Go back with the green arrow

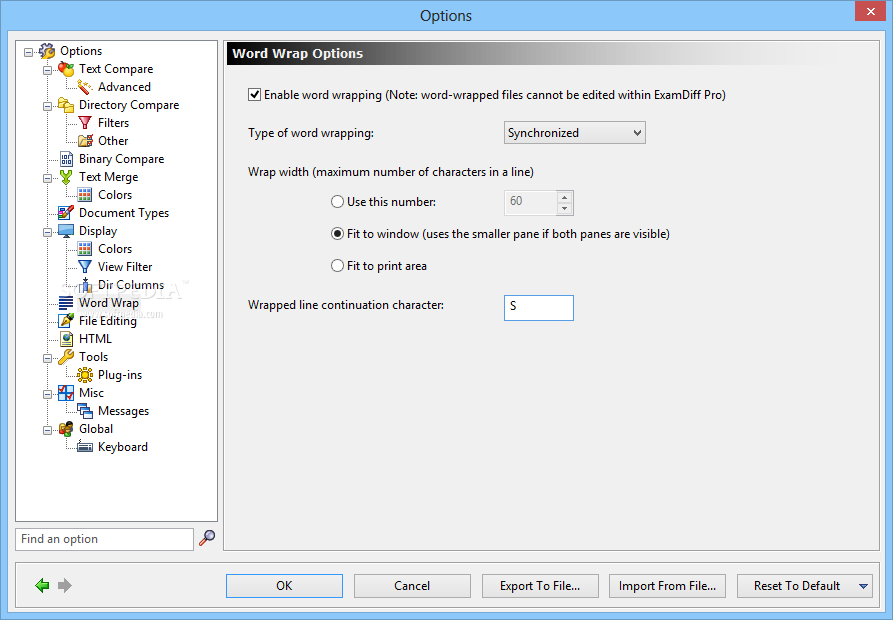[x=42, y=585]
